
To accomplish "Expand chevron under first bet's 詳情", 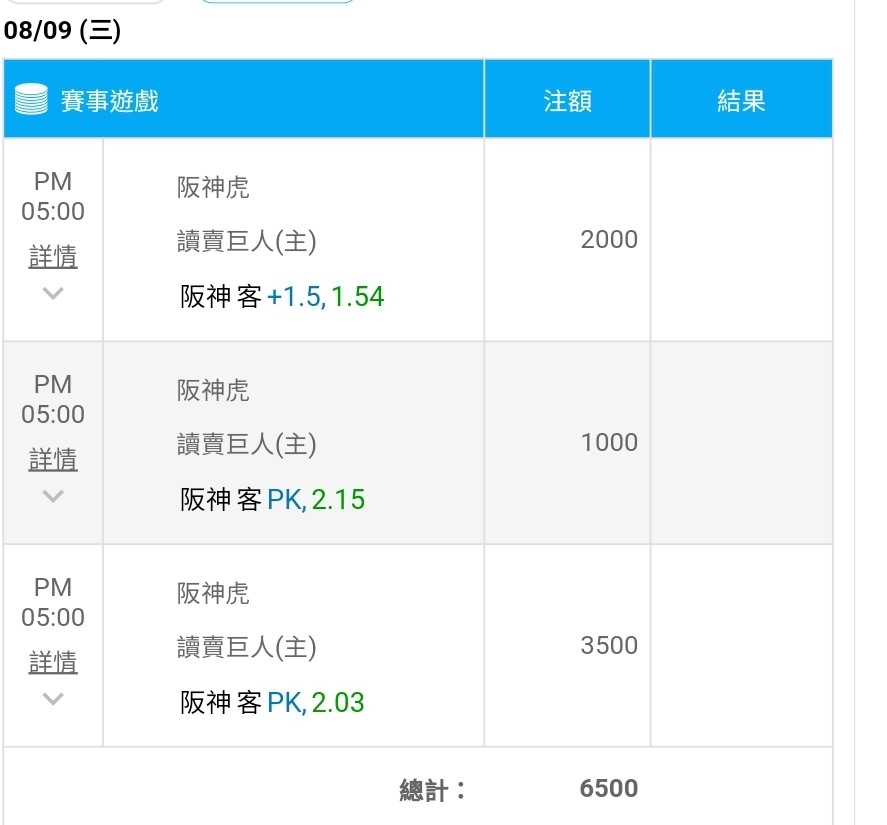I will 53,293.
